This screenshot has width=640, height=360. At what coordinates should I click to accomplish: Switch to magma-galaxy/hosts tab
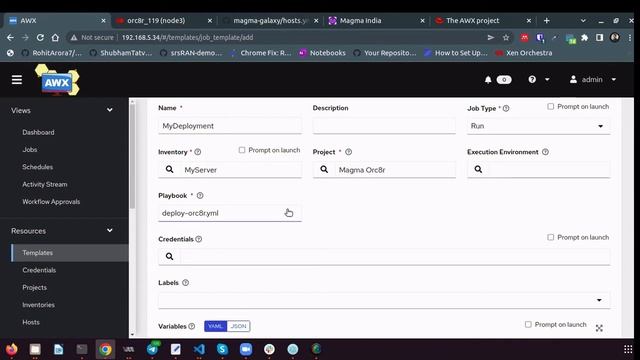[270, 20]
